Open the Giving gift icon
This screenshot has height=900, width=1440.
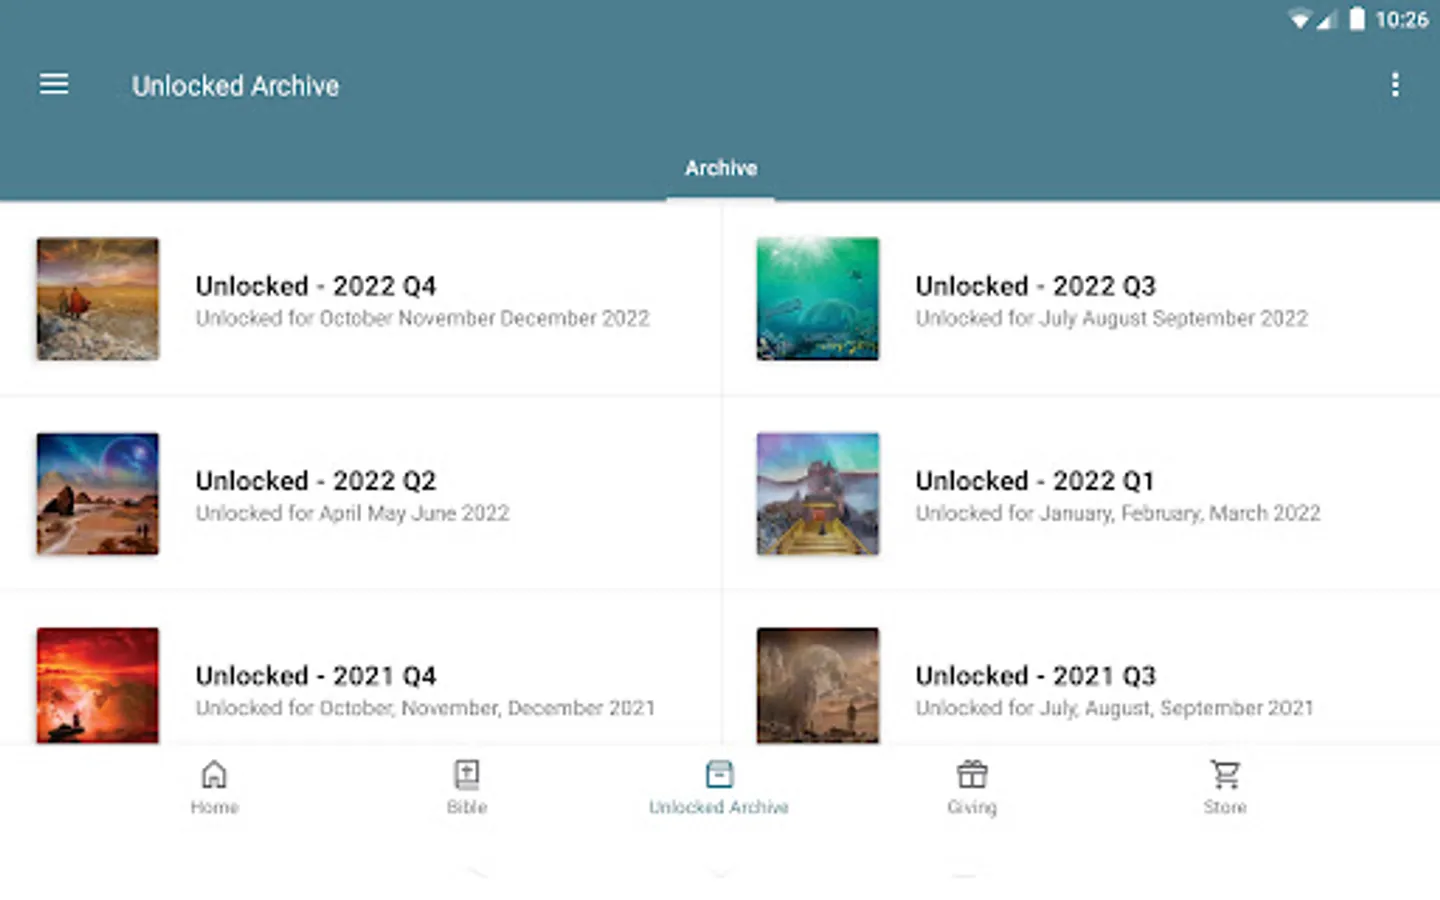(972, 776)
